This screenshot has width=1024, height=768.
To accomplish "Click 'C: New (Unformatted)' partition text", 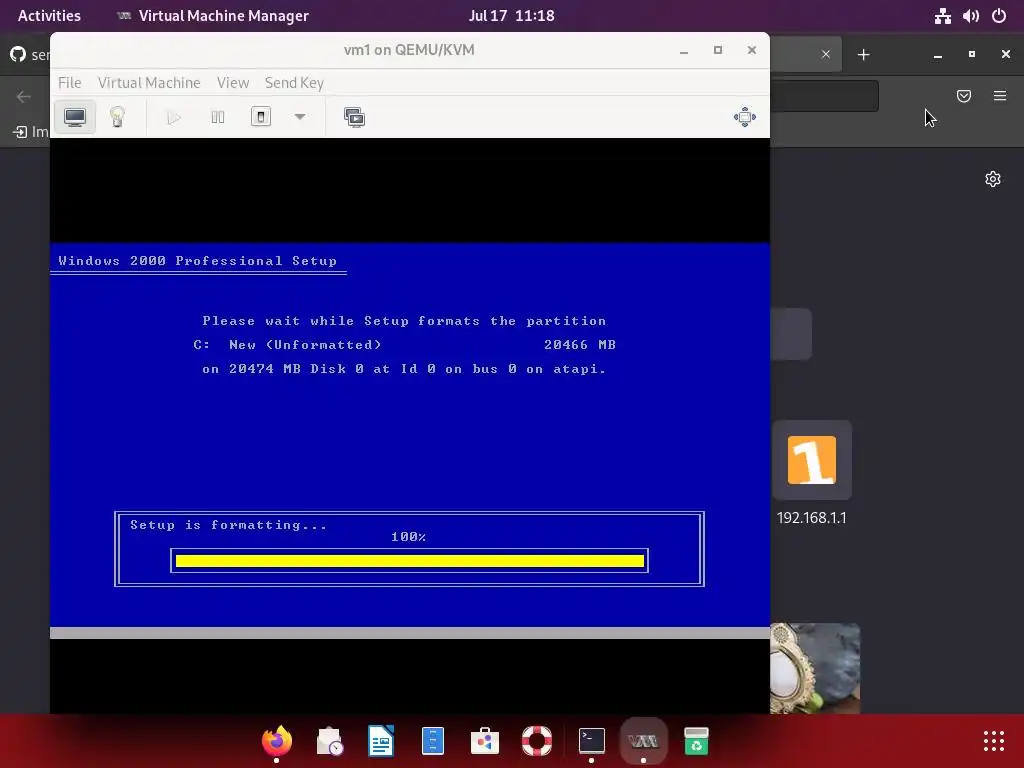I will pyautogui.click(x=287, y=344).
